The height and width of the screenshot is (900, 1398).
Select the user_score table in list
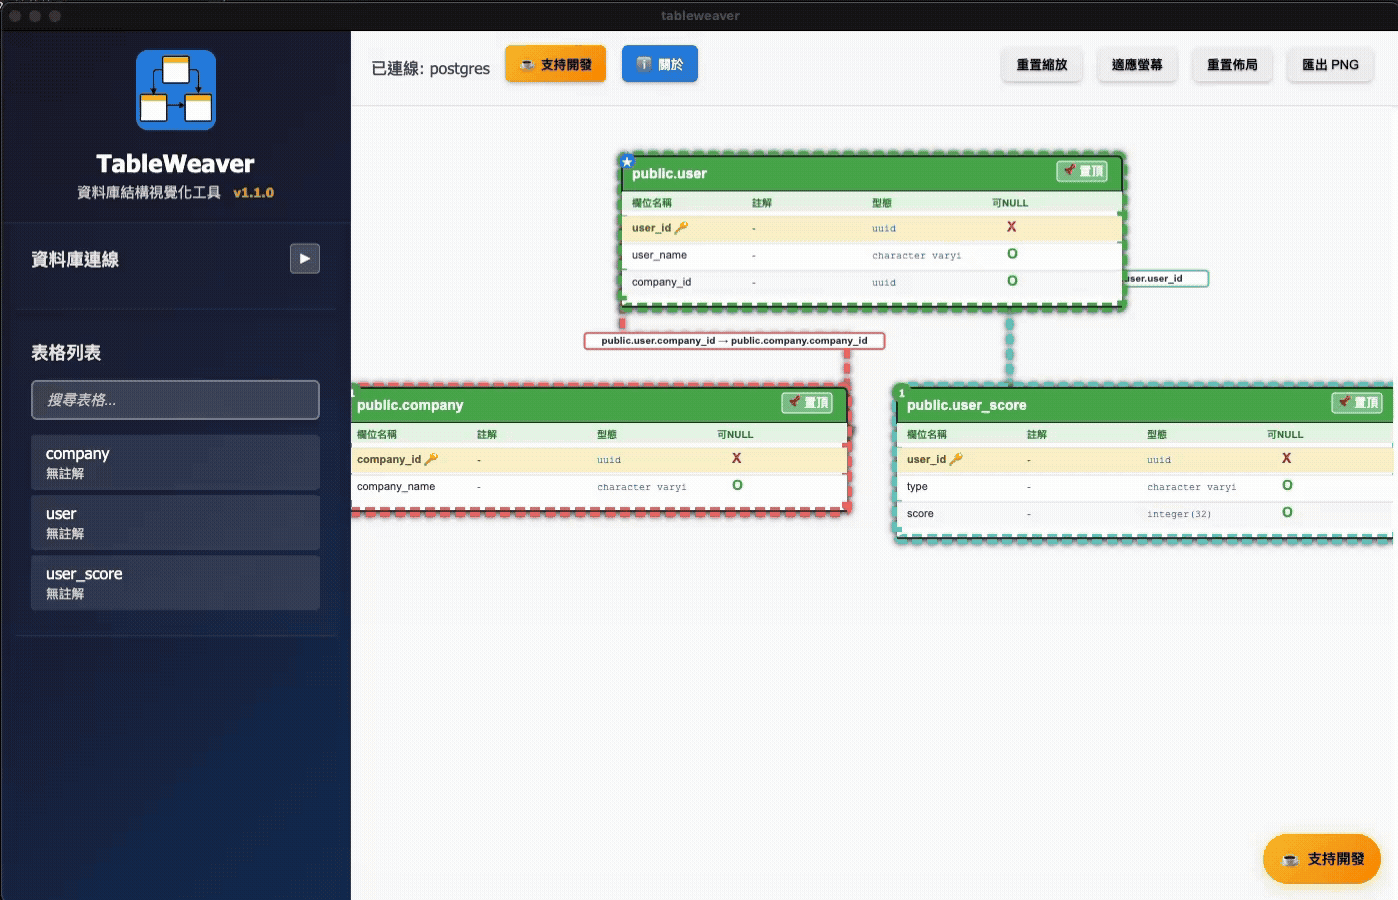(x=175, y=582)
